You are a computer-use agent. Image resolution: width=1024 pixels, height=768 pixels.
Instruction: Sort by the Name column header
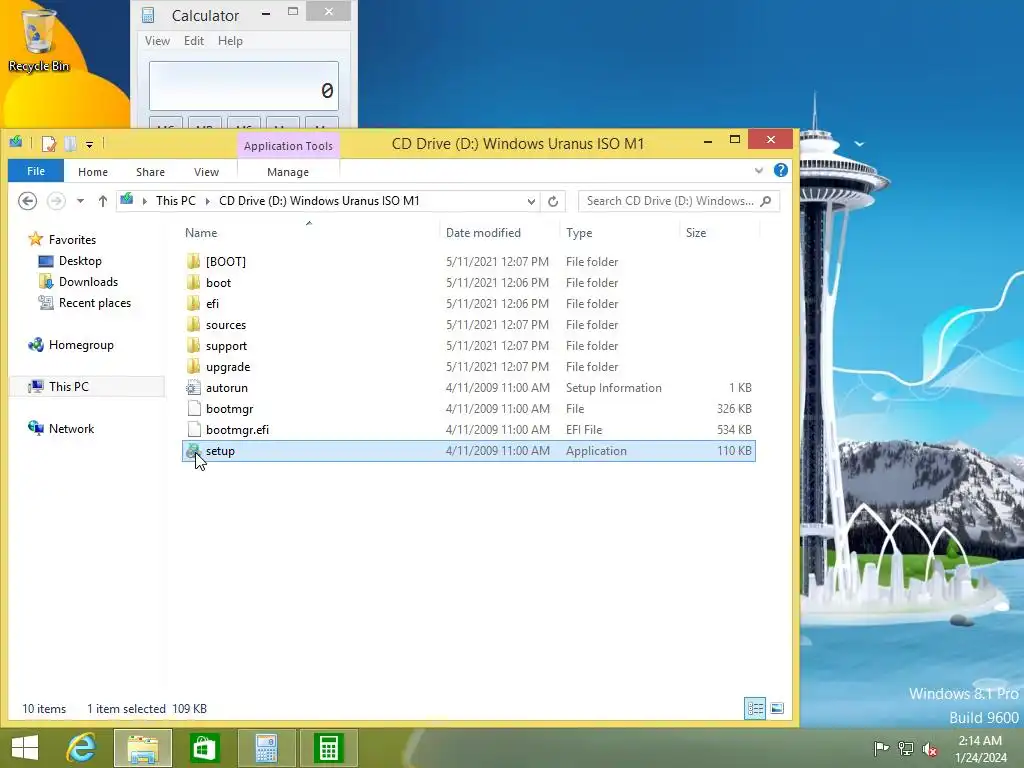pyautogui.click(x=201, y=232)
